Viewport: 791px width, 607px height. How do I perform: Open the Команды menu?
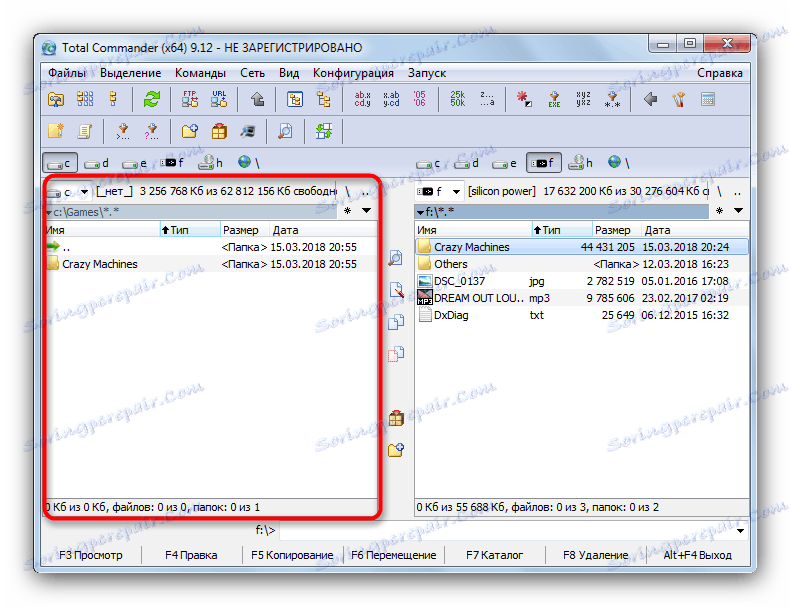(200, 73)
